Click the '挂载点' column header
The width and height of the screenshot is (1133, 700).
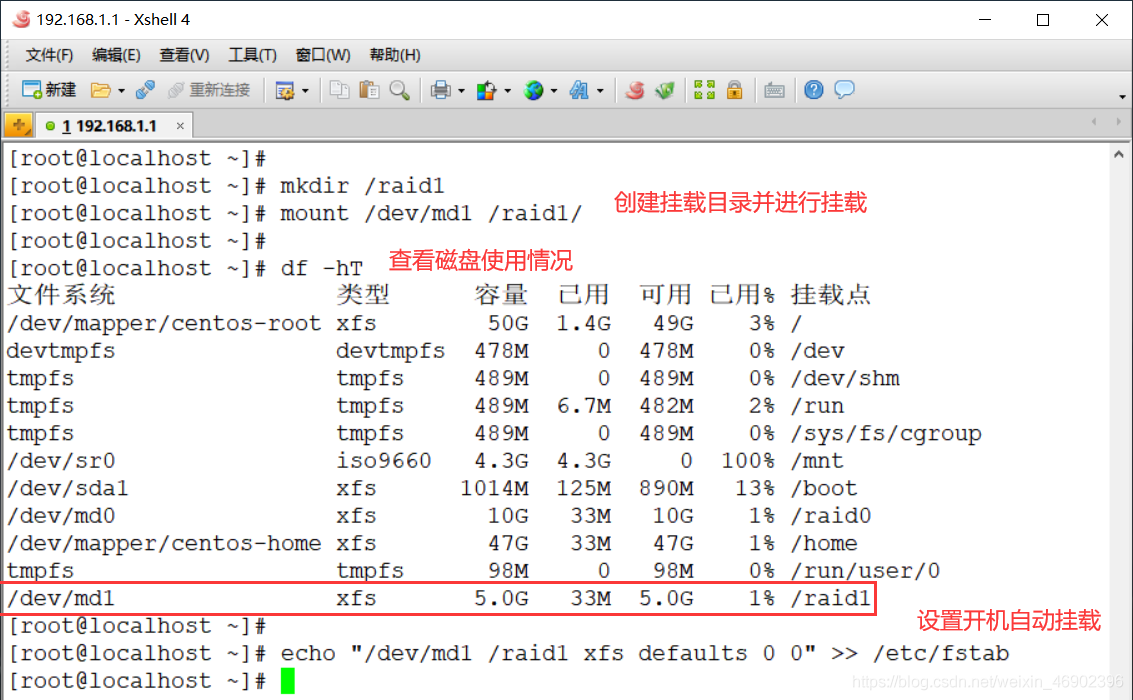pos(830,295)
